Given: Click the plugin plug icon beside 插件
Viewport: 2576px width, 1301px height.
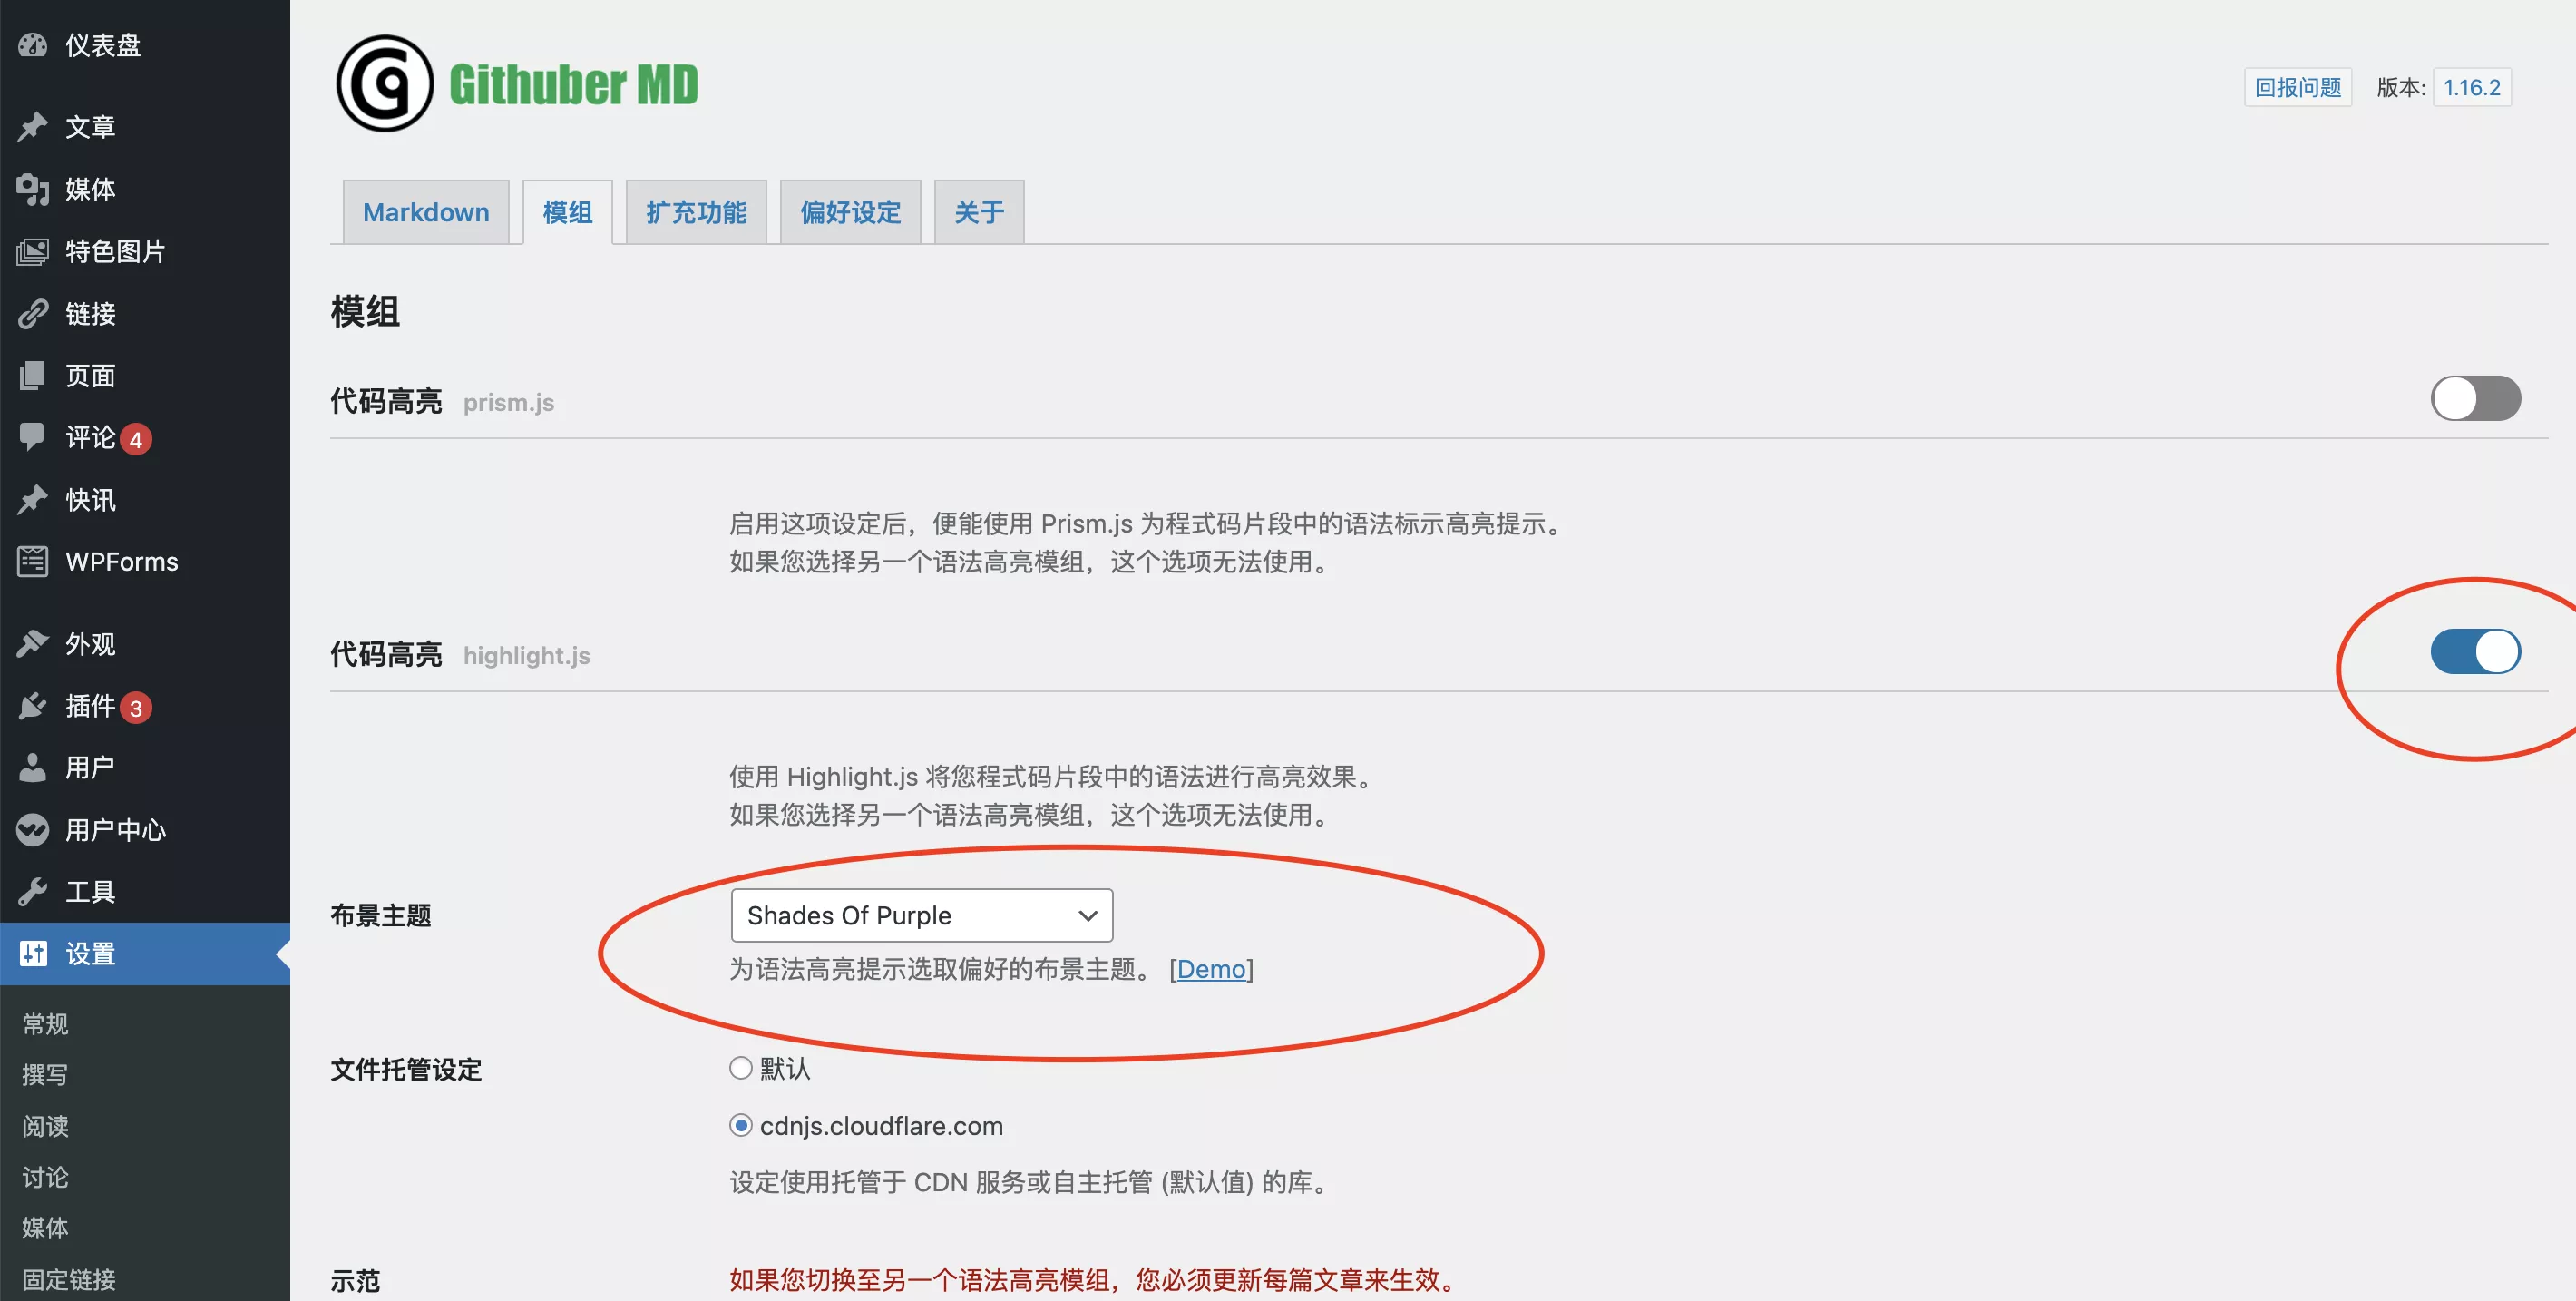Looking at the screenshot, I should click(x=32, y=706).
